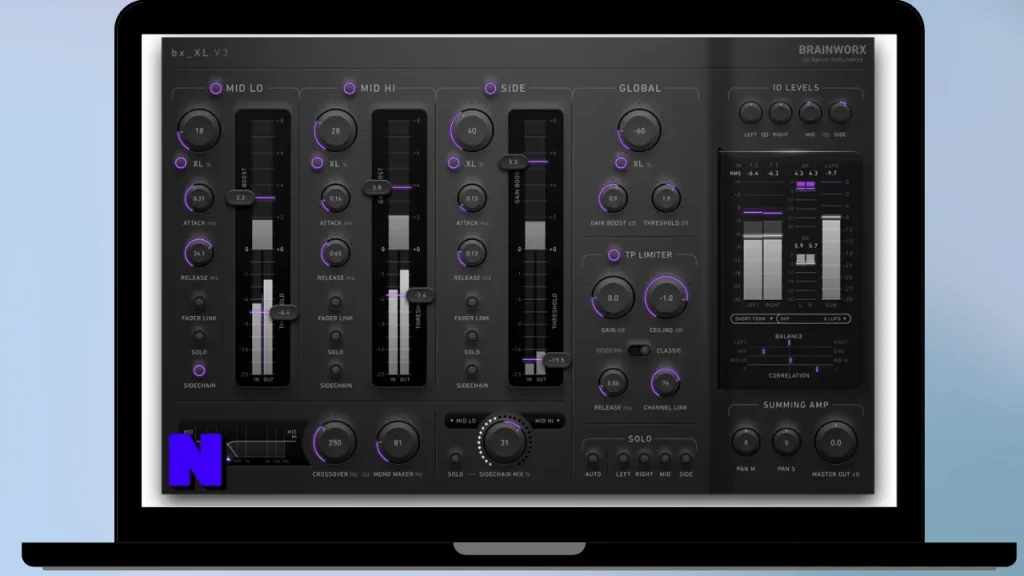Click the link icon between MID and SIDE levels

pos(825,135)
